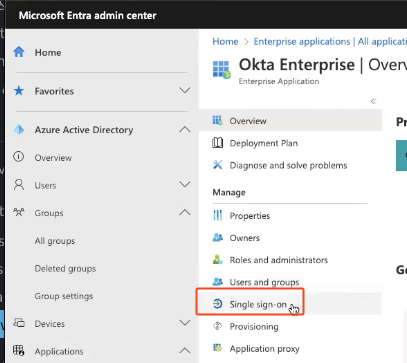The width and height of the screenshot is (407, 363).
Task: Click the Azure Active Directory diamond icon
Action: pyautogui.click(x=19, y=129)
